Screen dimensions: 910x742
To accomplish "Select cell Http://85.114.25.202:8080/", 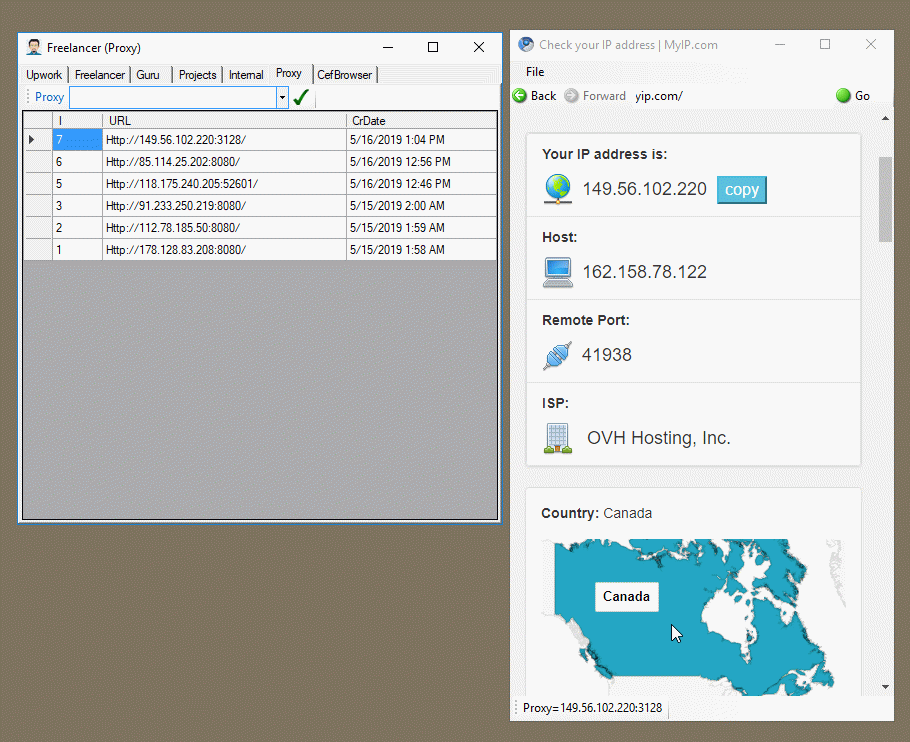I will [x=225, y=162].
